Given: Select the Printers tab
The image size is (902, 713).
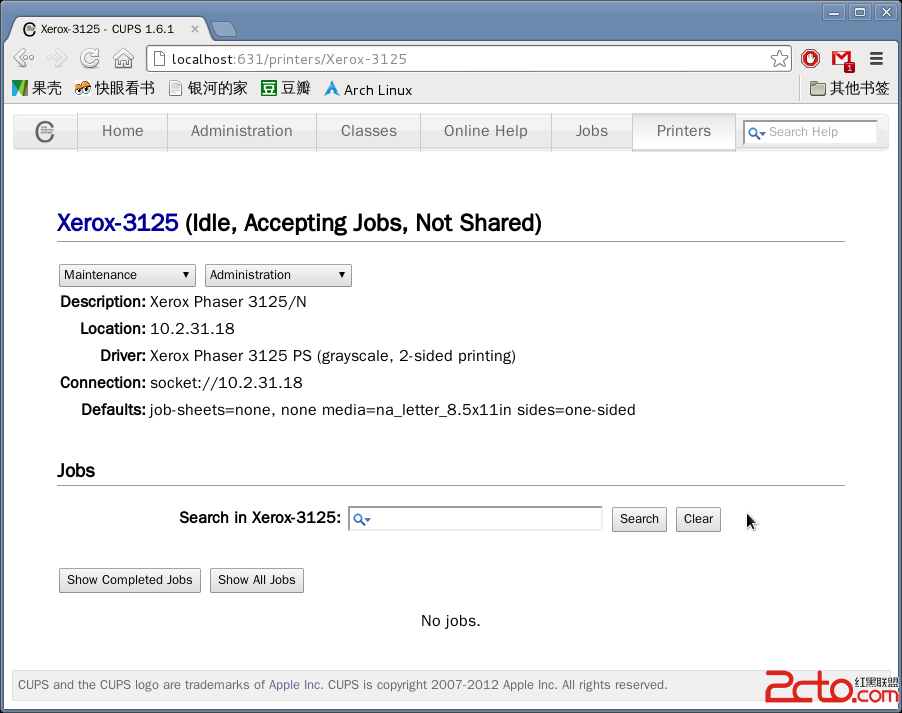Looking at the screenshot, I should click(683, 131).
